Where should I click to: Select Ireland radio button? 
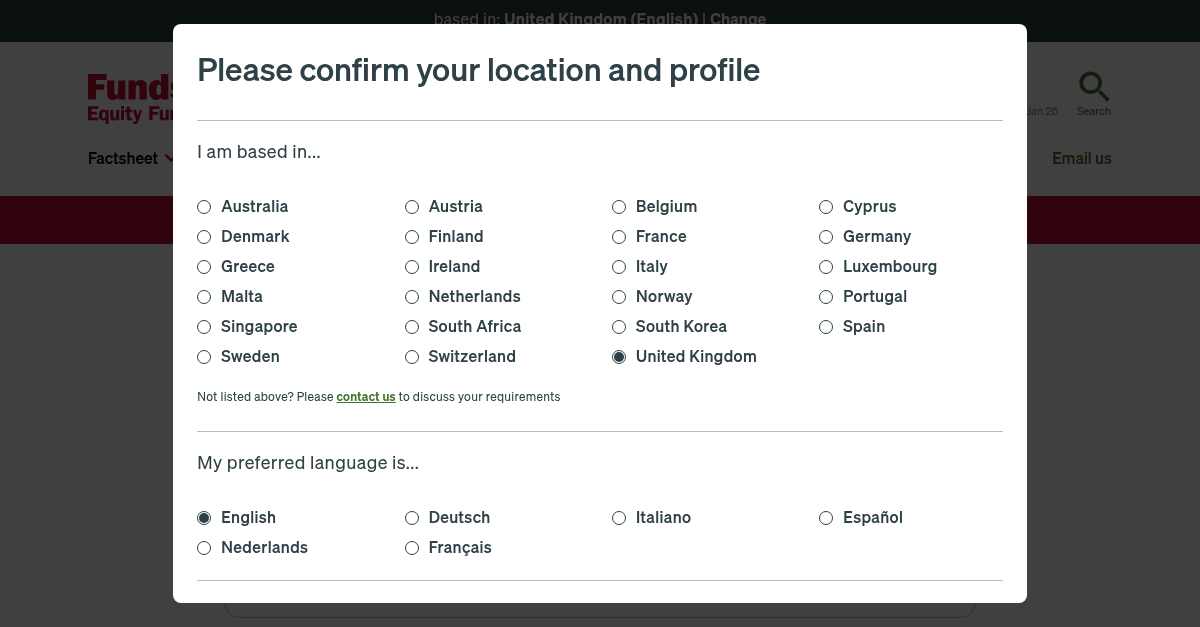(x=412, y=267)
